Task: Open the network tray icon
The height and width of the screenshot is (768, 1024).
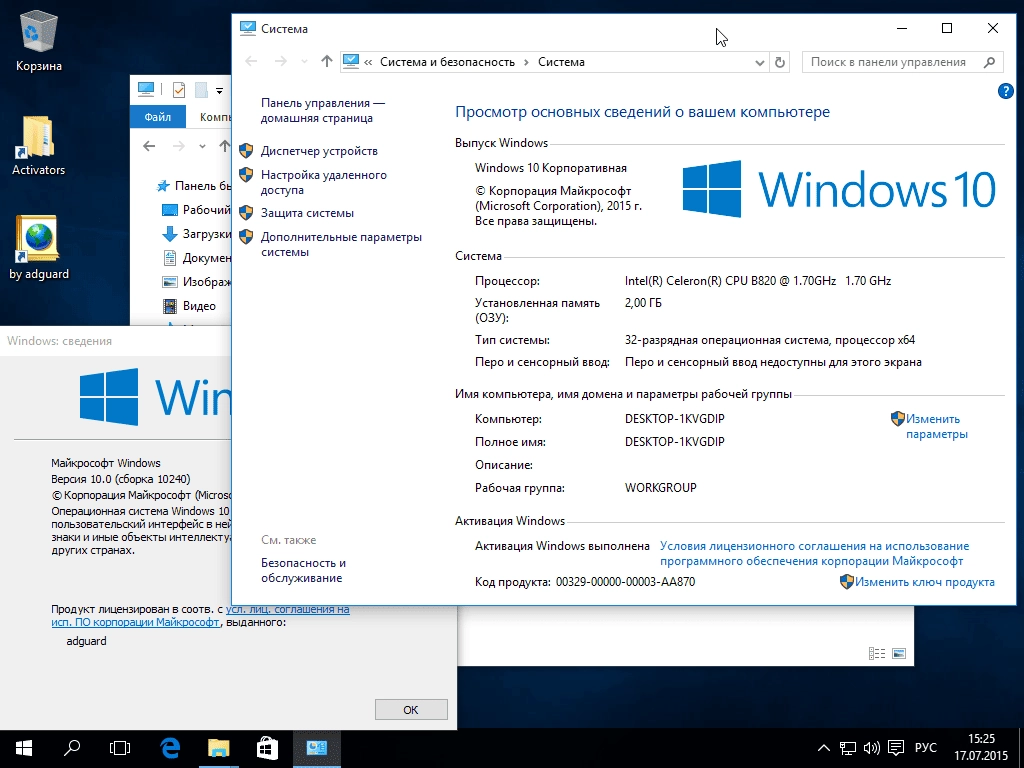Action: (848, 748)
